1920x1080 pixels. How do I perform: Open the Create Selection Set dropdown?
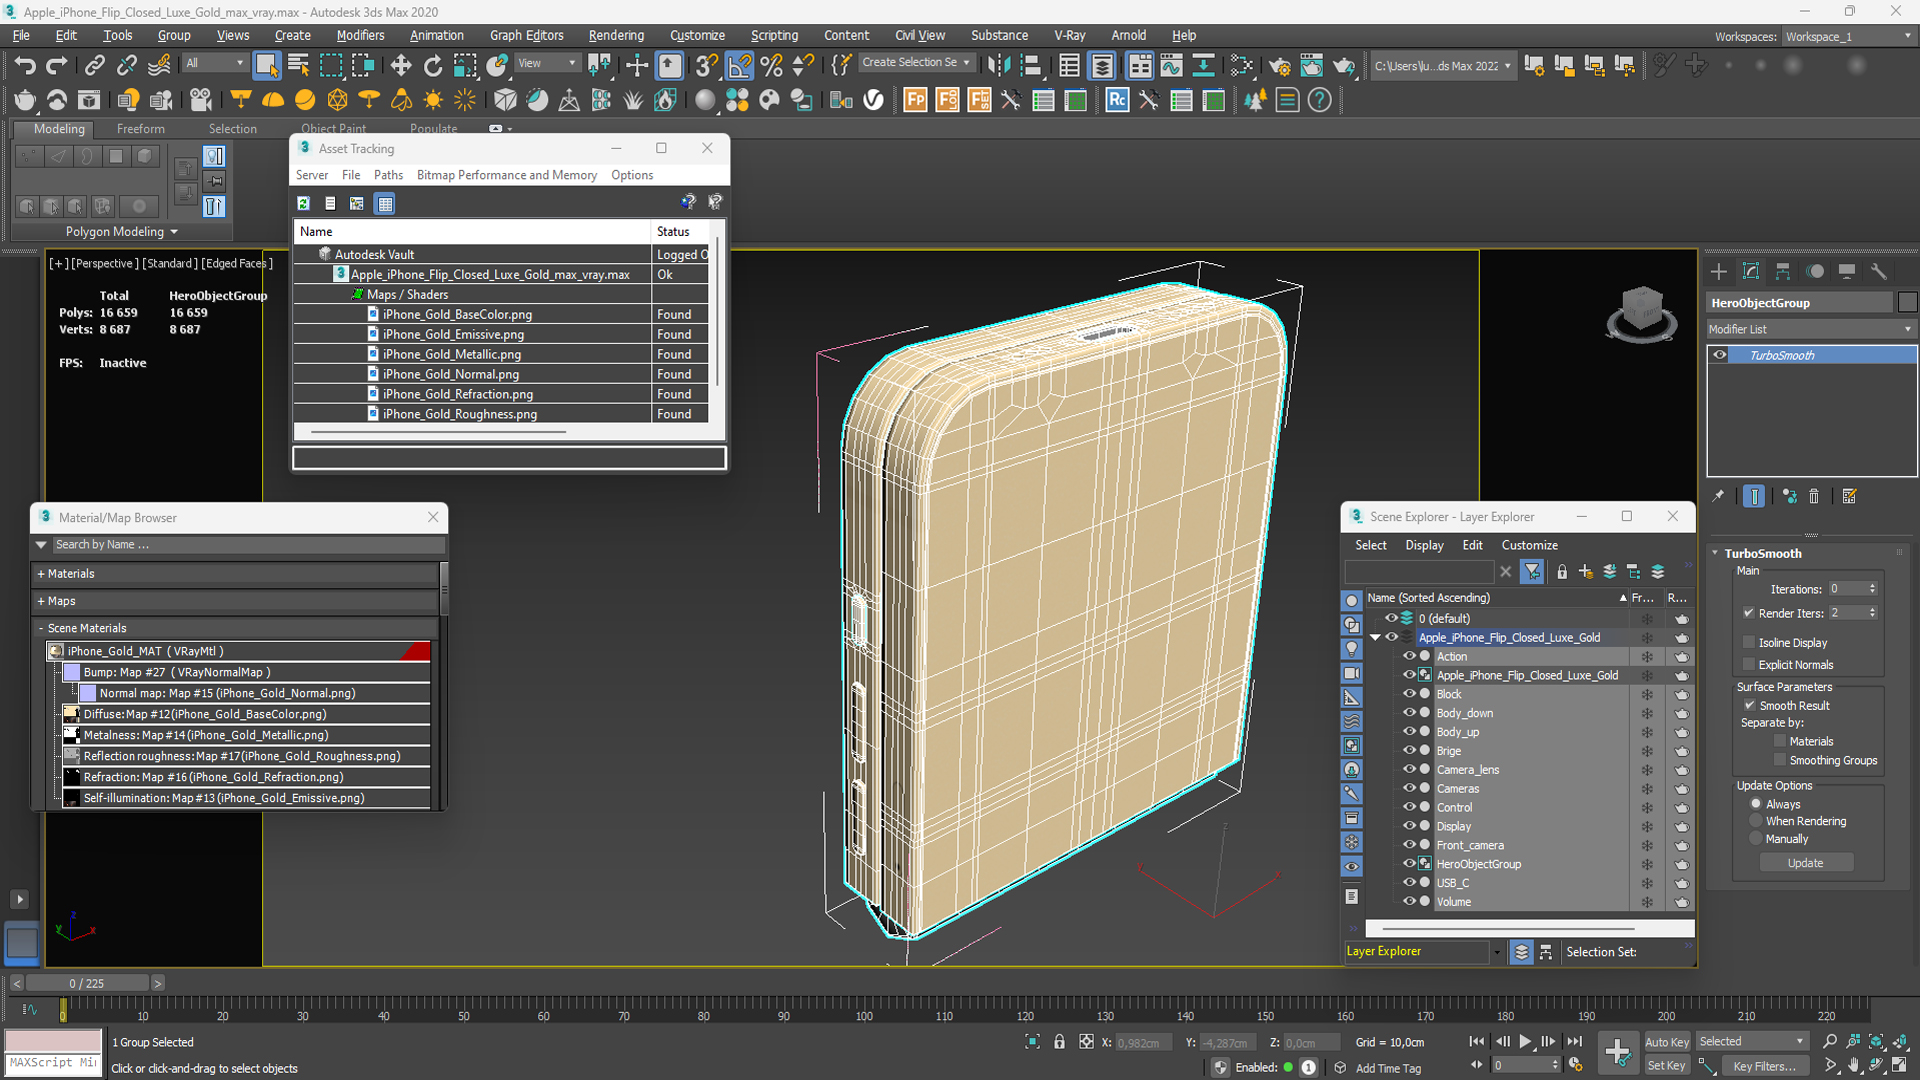click(915, 62)
